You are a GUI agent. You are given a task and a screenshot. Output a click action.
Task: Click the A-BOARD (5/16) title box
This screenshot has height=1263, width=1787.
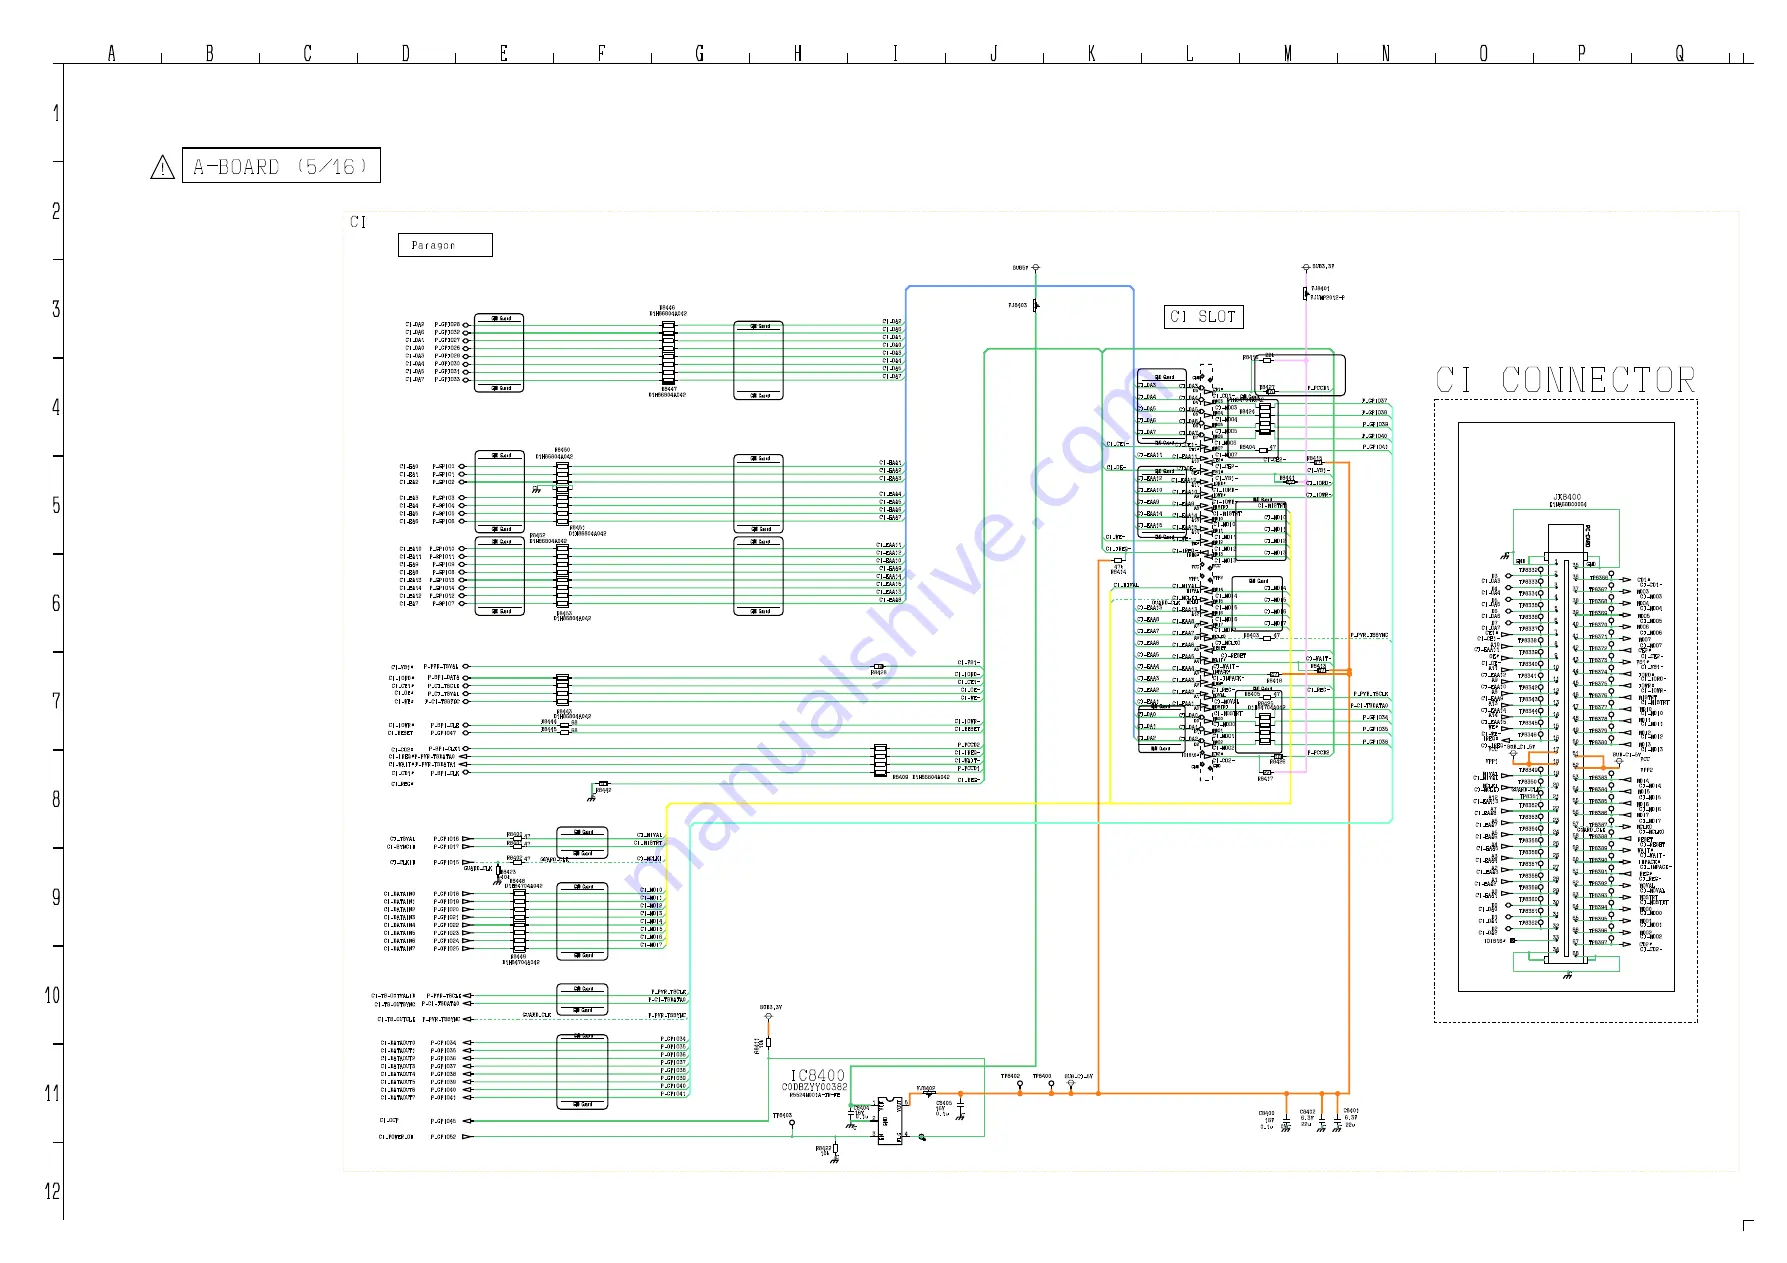[281, 166]
